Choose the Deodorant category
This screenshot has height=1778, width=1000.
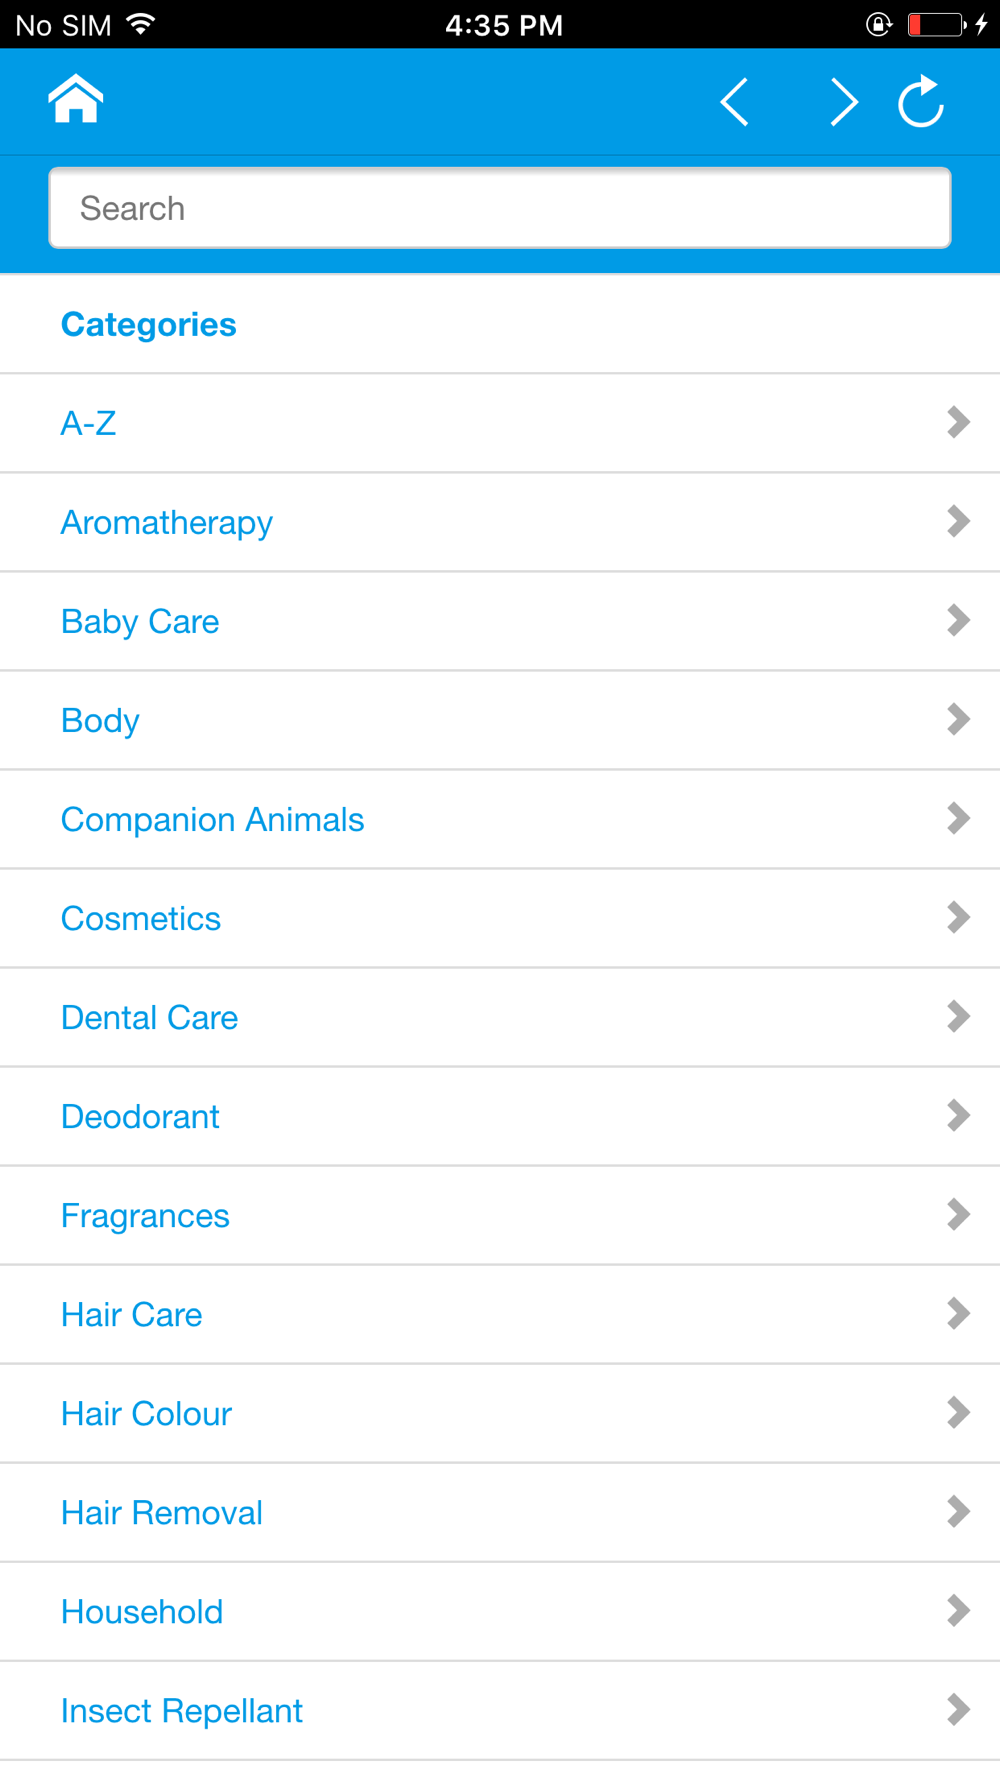pyautogui.click(x=140, y=1116)
